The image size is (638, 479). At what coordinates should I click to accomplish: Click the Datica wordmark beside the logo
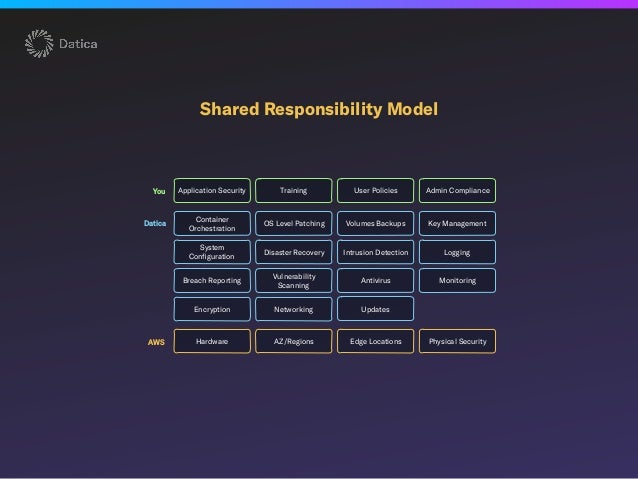(78, 44)
